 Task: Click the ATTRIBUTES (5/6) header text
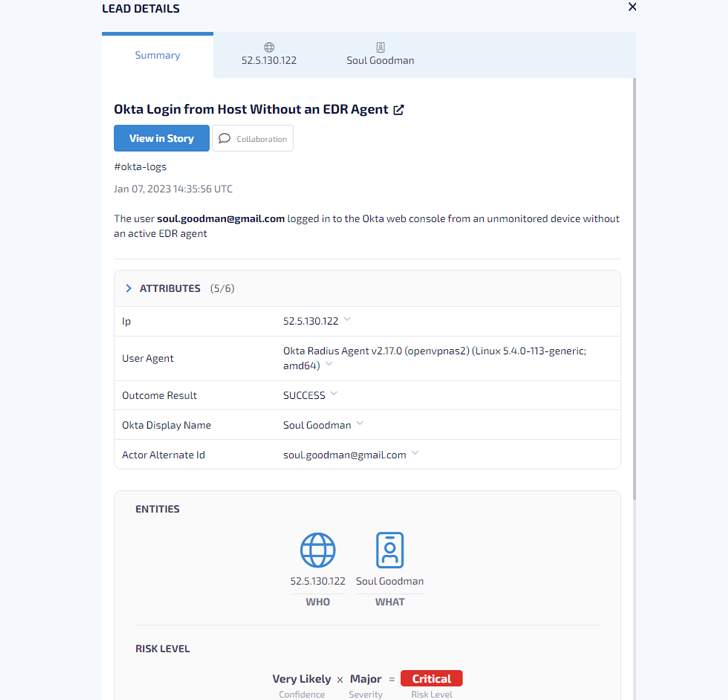tap(187, 288)
